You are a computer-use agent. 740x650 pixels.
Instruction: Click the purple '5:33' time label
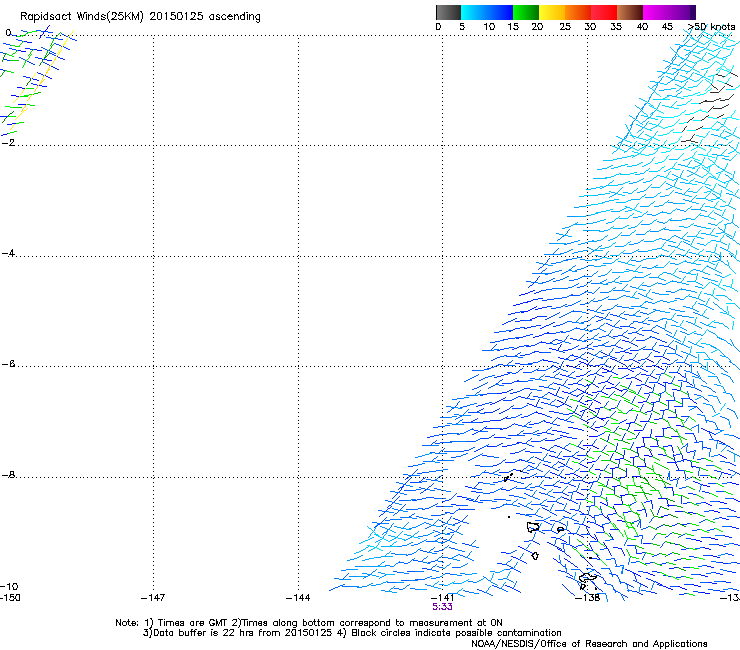click(442, 607)
